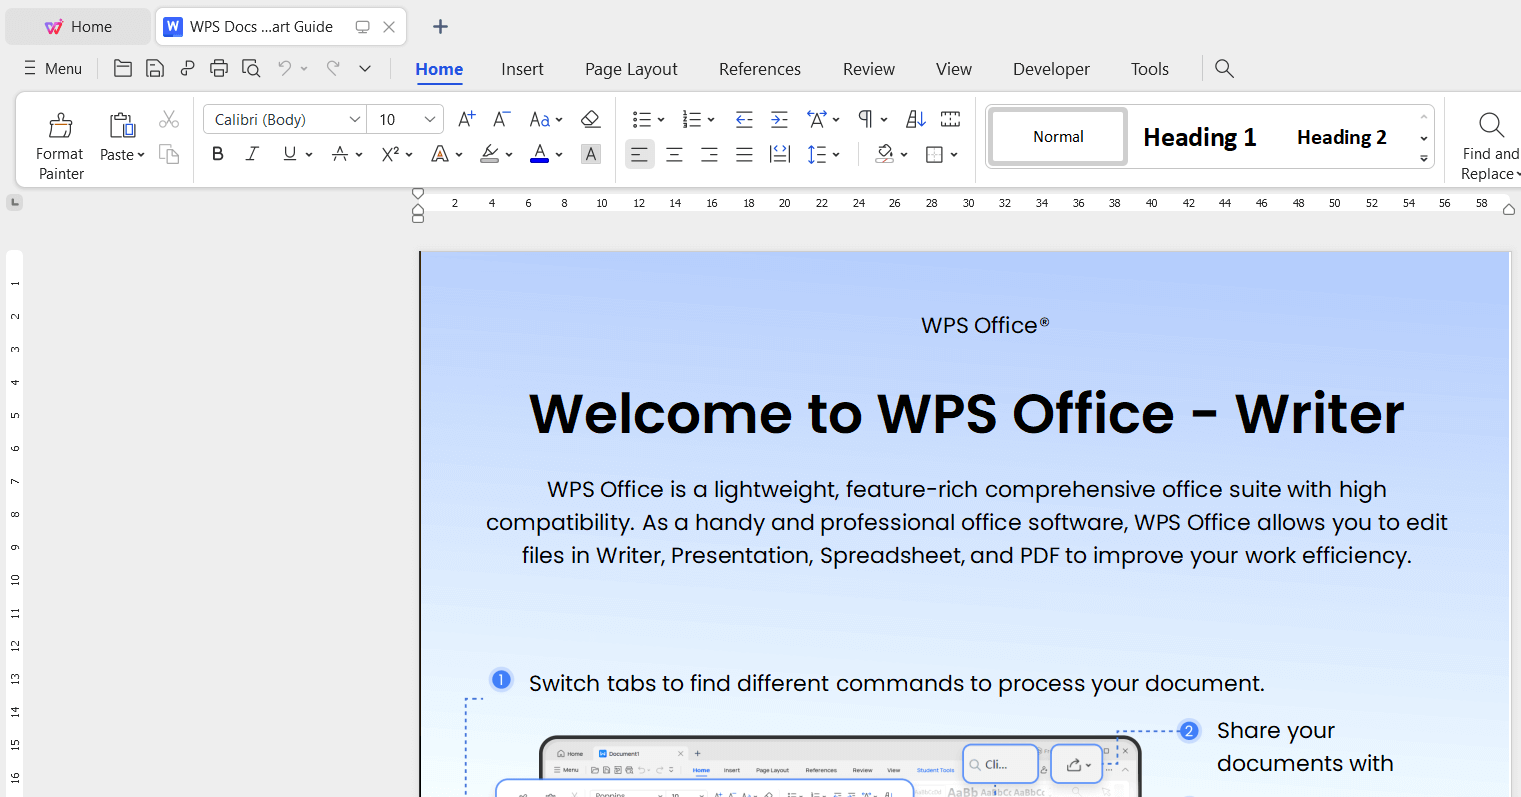Image resolution: width=1521 pixels, height=797 pixels.
Task: Open the Sort tool icon
Action: [x=915, y=118]
